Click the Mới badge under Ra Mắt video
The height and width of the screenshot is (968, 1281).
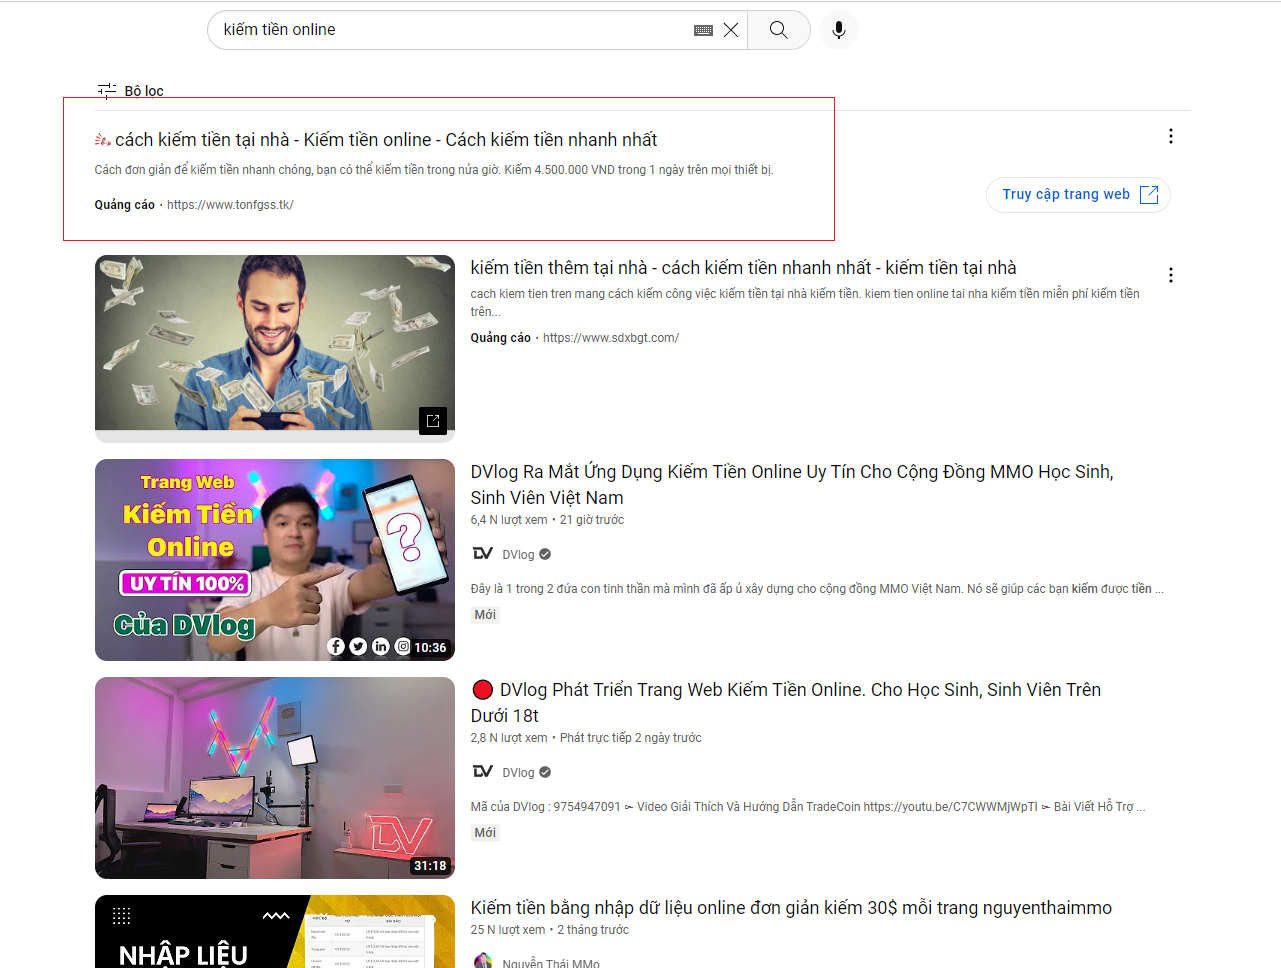point(485,615)
